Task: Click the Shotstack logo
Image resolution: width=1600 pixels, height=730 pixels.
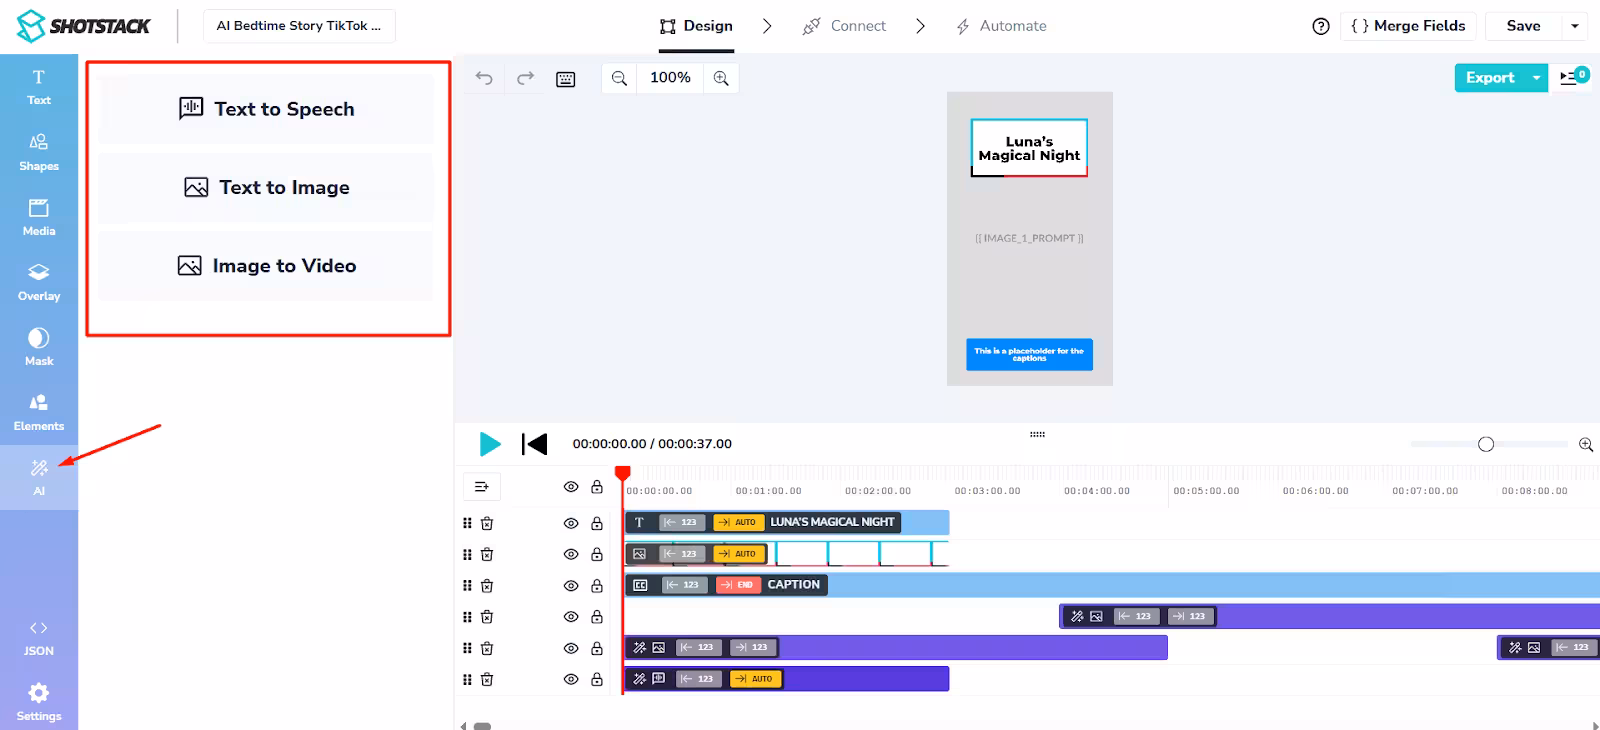Action: point(83,26)
